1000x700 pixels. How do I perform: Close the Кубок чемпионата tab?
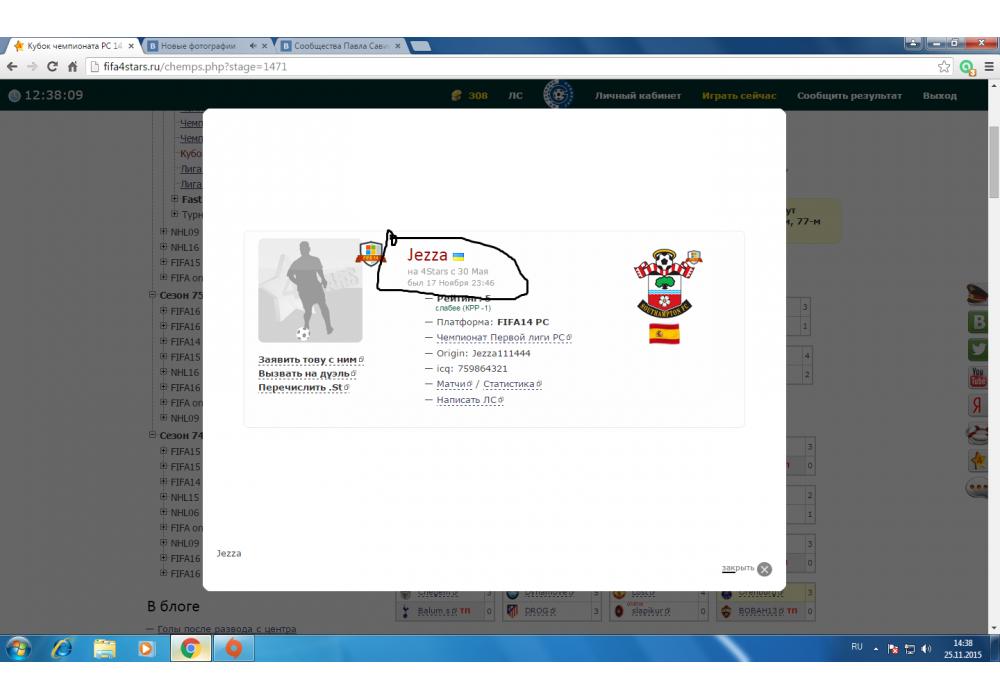pyautogui.click(x=131, y=46)
